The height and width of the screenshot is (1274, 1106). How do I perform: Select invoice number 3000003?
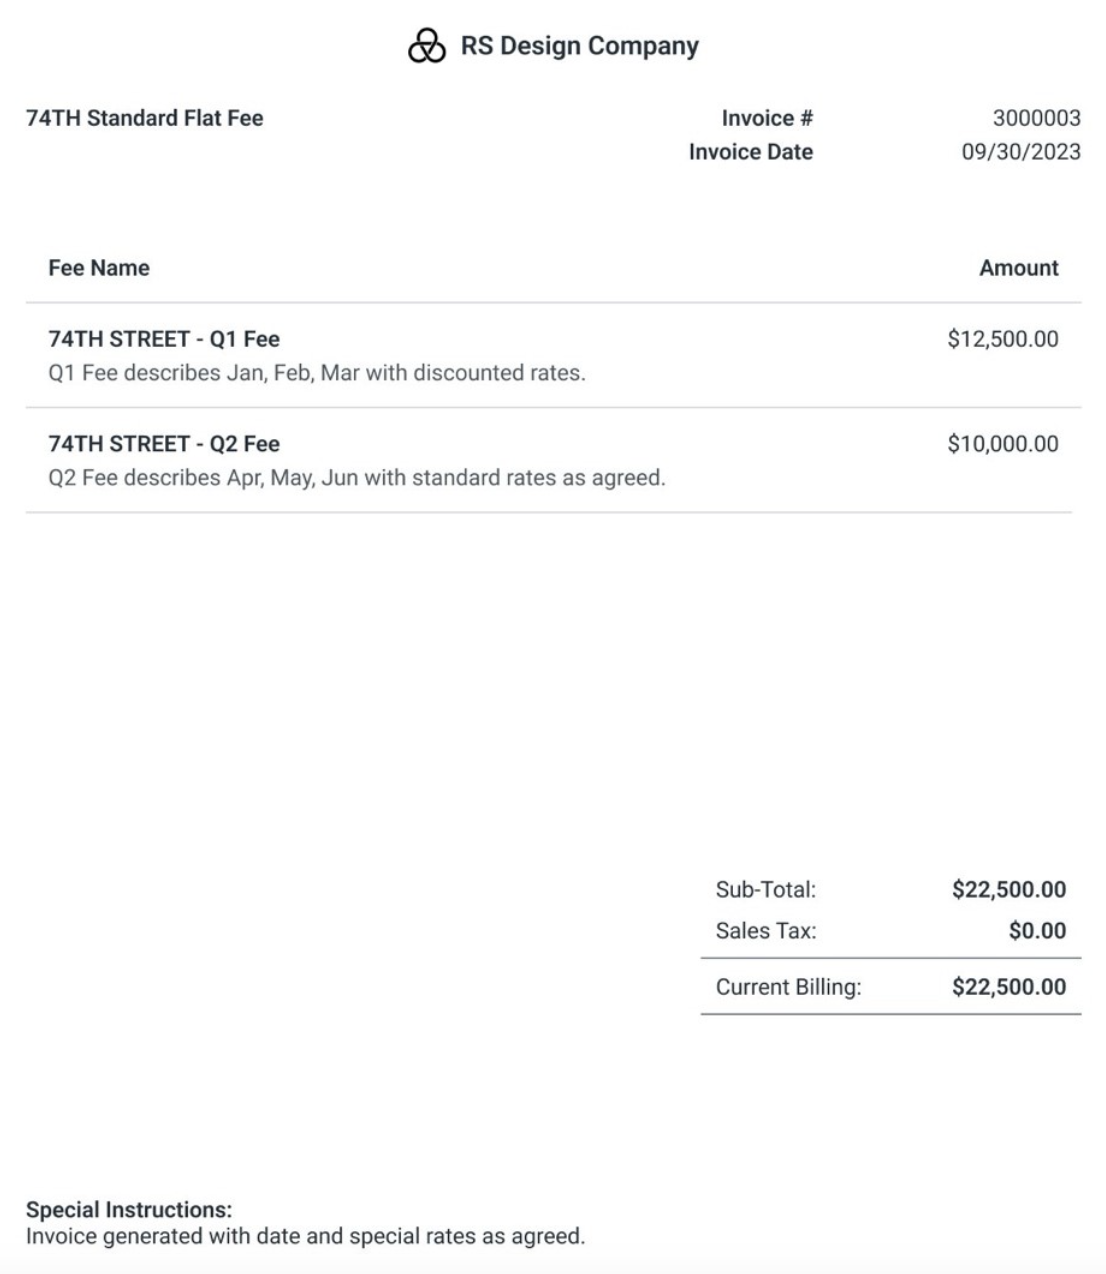point(1036,118)
